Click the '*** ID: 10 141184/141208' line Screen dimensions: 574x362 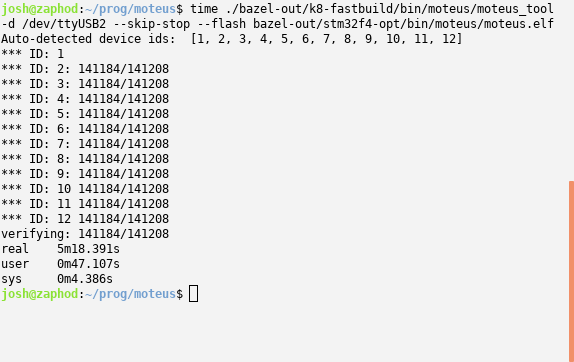coord(85,189)
